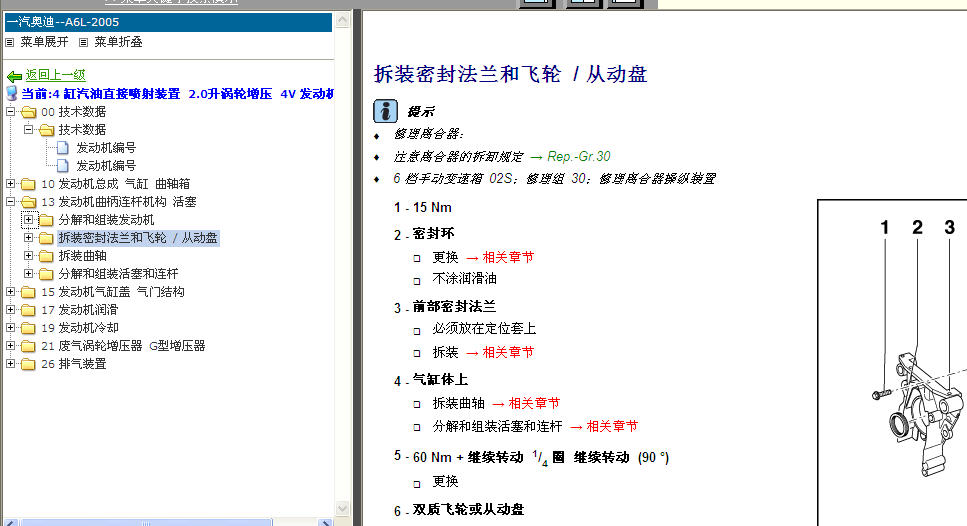The image size is (967, 526).
Task: Click the 当前:4 缸汽油直接喷射装置 heading
Action: pos(178,94)
